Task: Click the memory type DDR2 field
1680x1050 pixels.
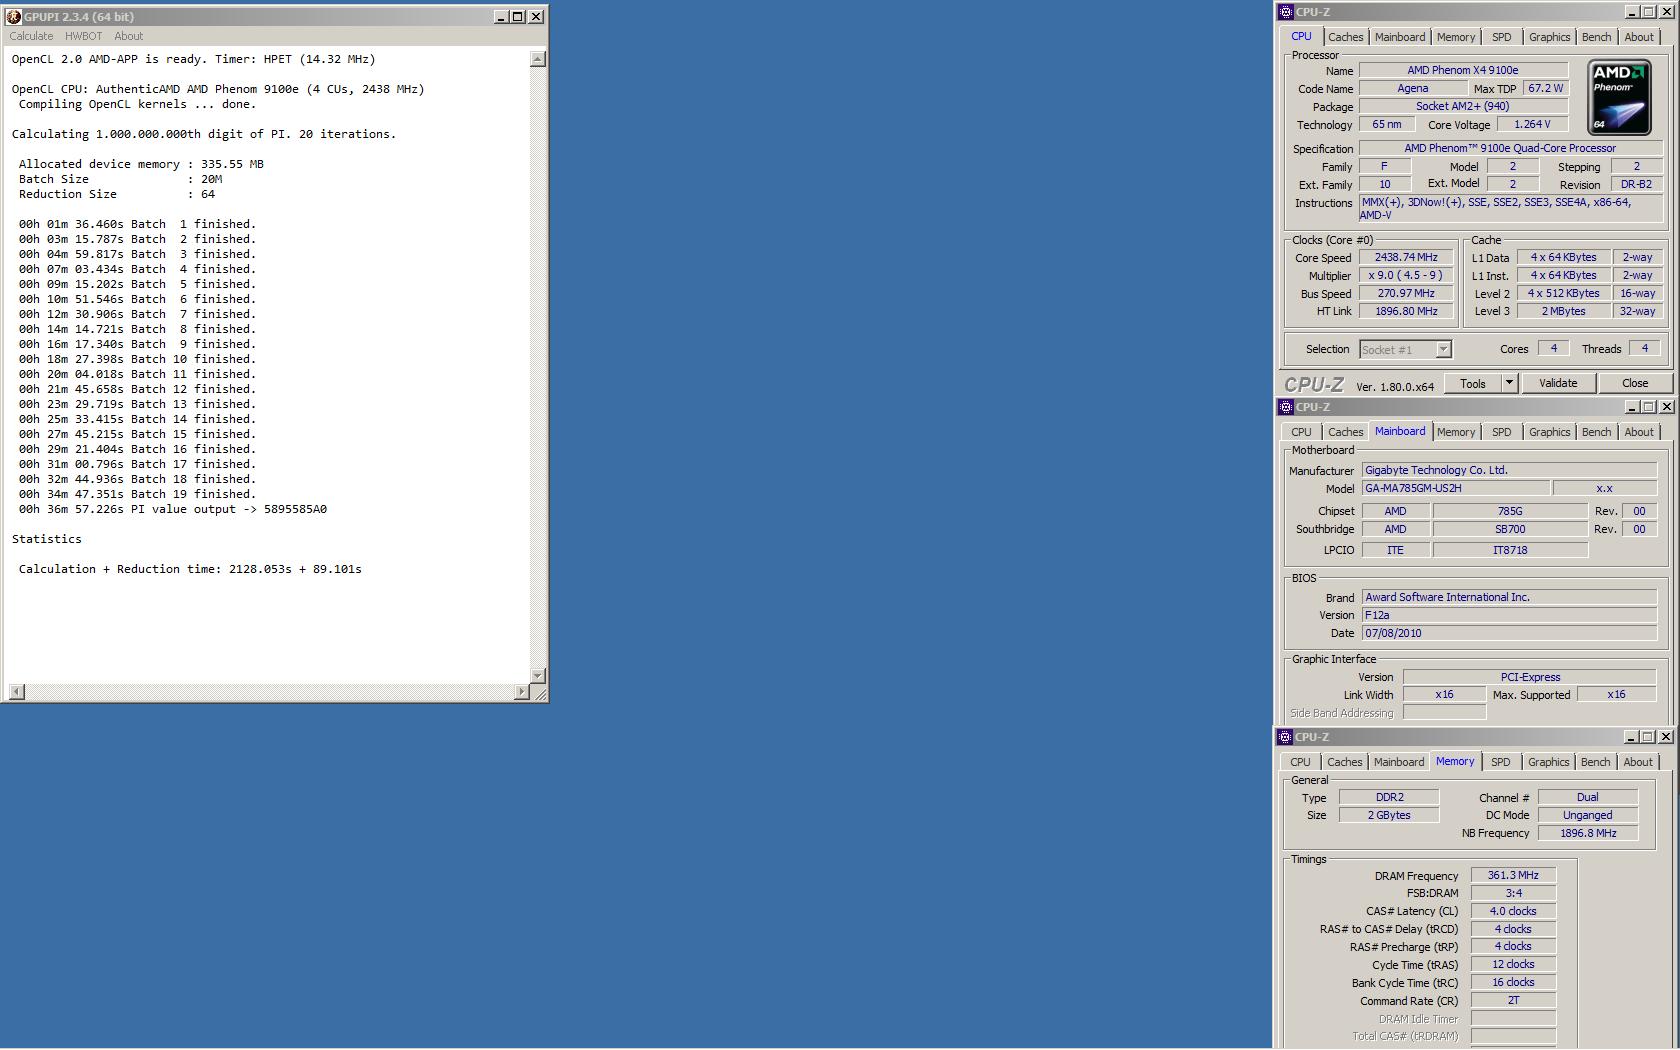Action: point(1389,797)
